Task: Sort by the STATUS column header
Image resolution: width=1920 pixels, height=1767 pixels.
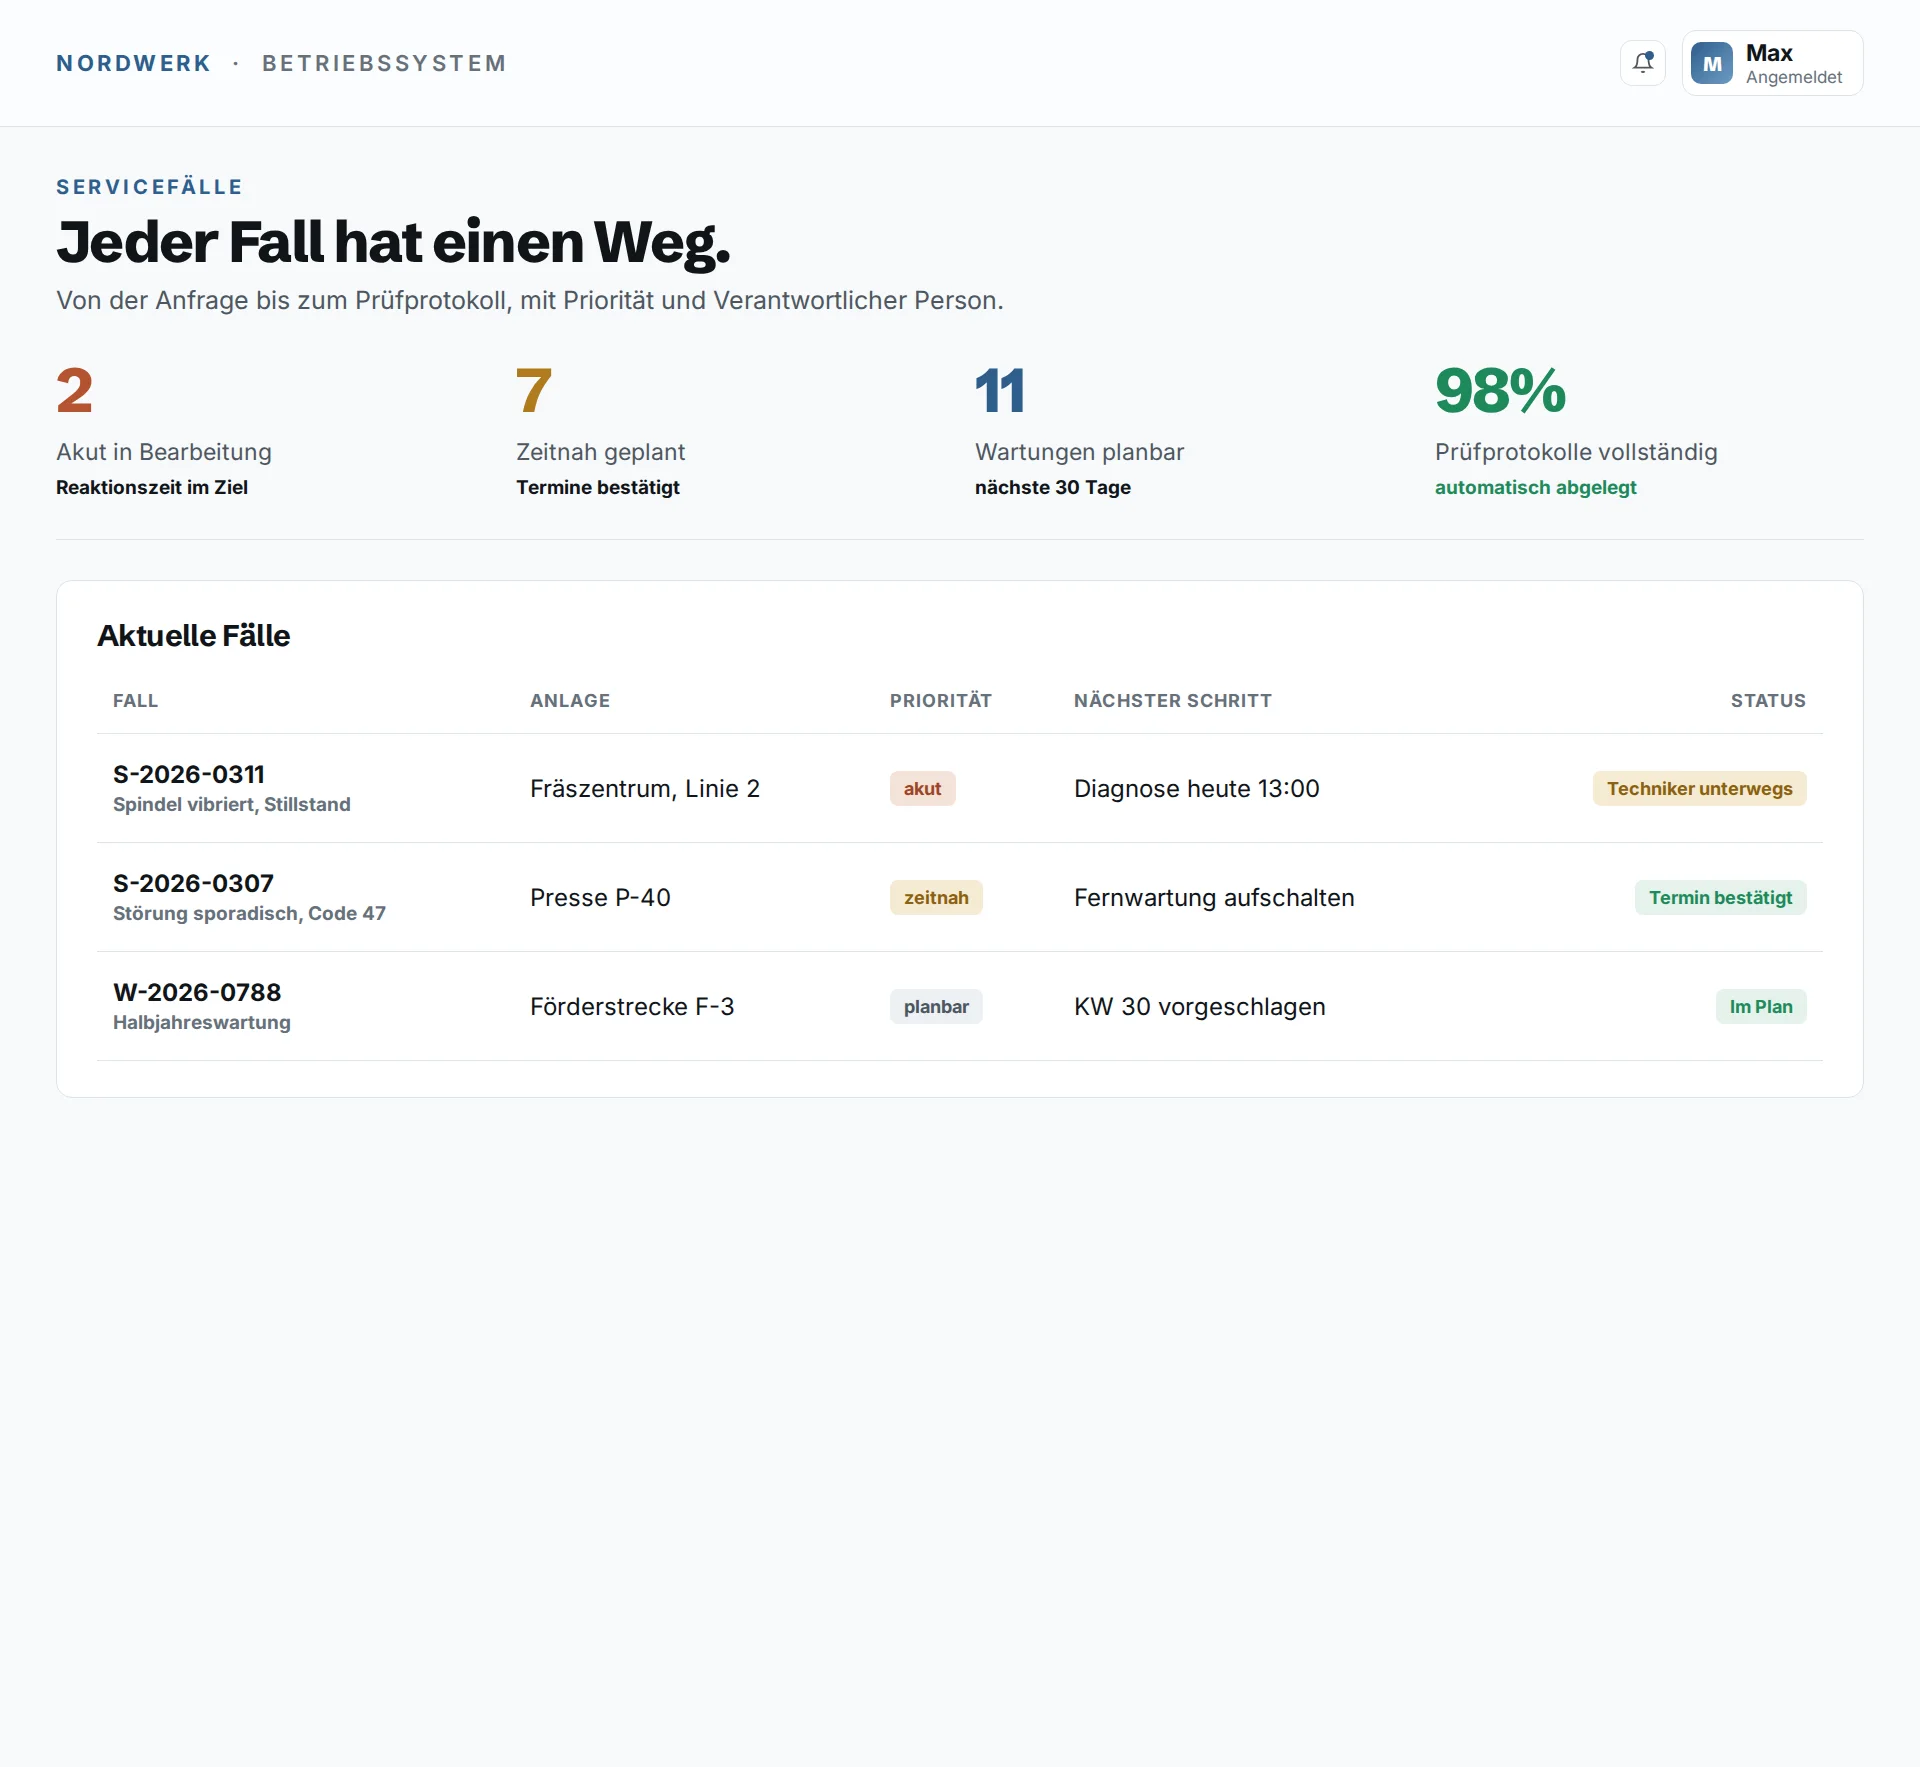Action: [1768, 700]
